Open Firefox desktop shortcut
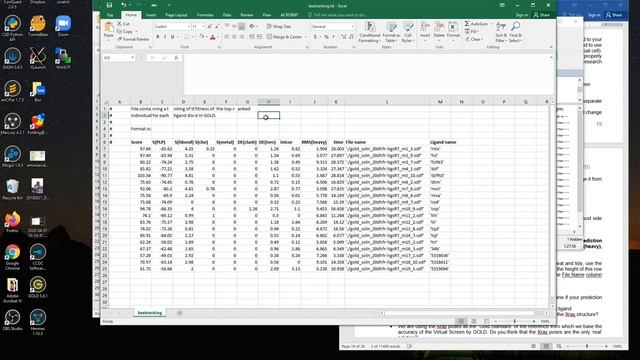This screenshot has width=640, height=360. [x=12, y=222]
